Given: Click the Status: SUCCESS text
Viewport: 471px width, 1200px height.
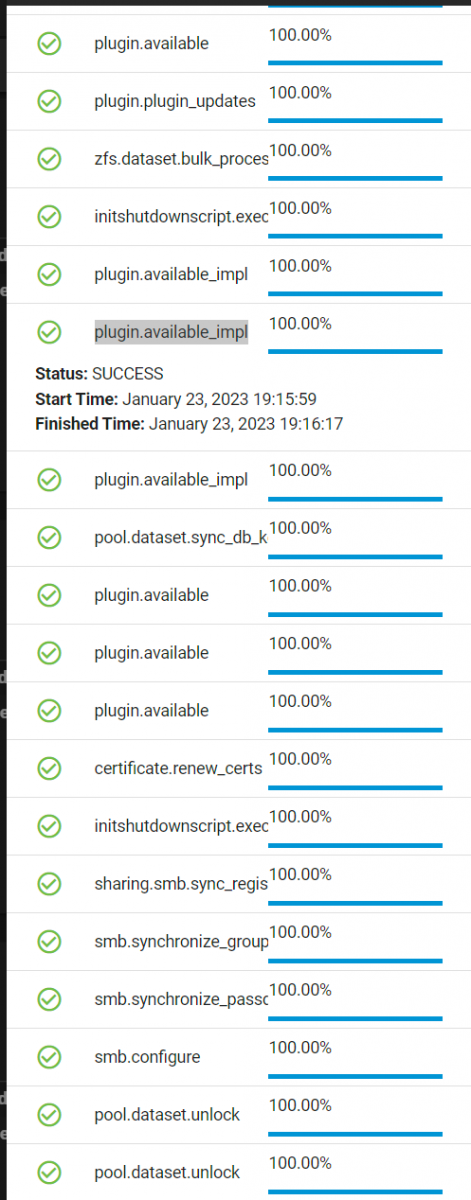Looking at the screenshot, I should [99, 373].
